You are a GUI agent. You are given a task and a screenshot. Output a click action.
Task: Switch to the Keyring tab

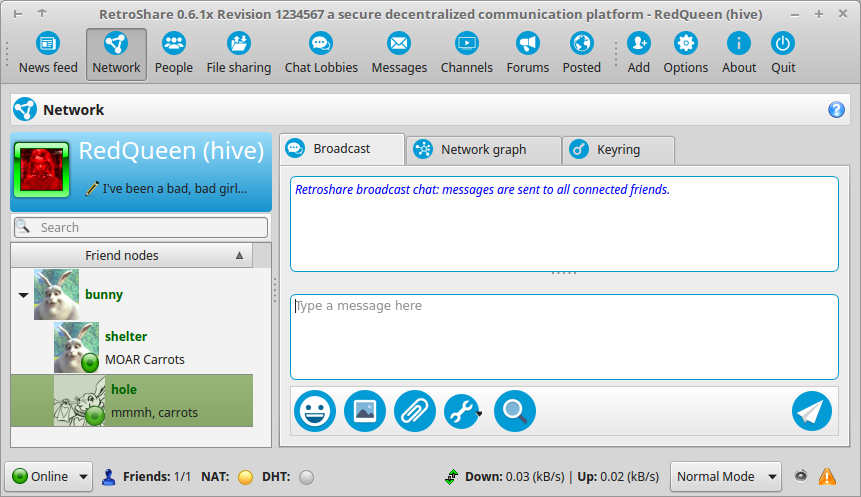[618, 149]
